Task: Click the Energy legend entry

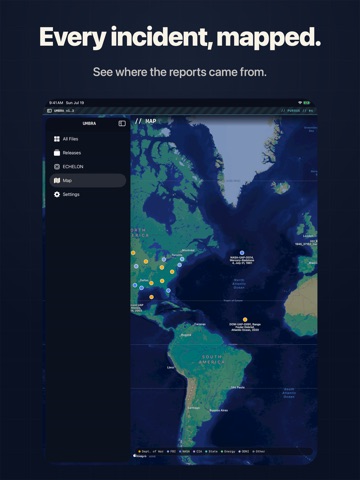Action: click(228, 451)
